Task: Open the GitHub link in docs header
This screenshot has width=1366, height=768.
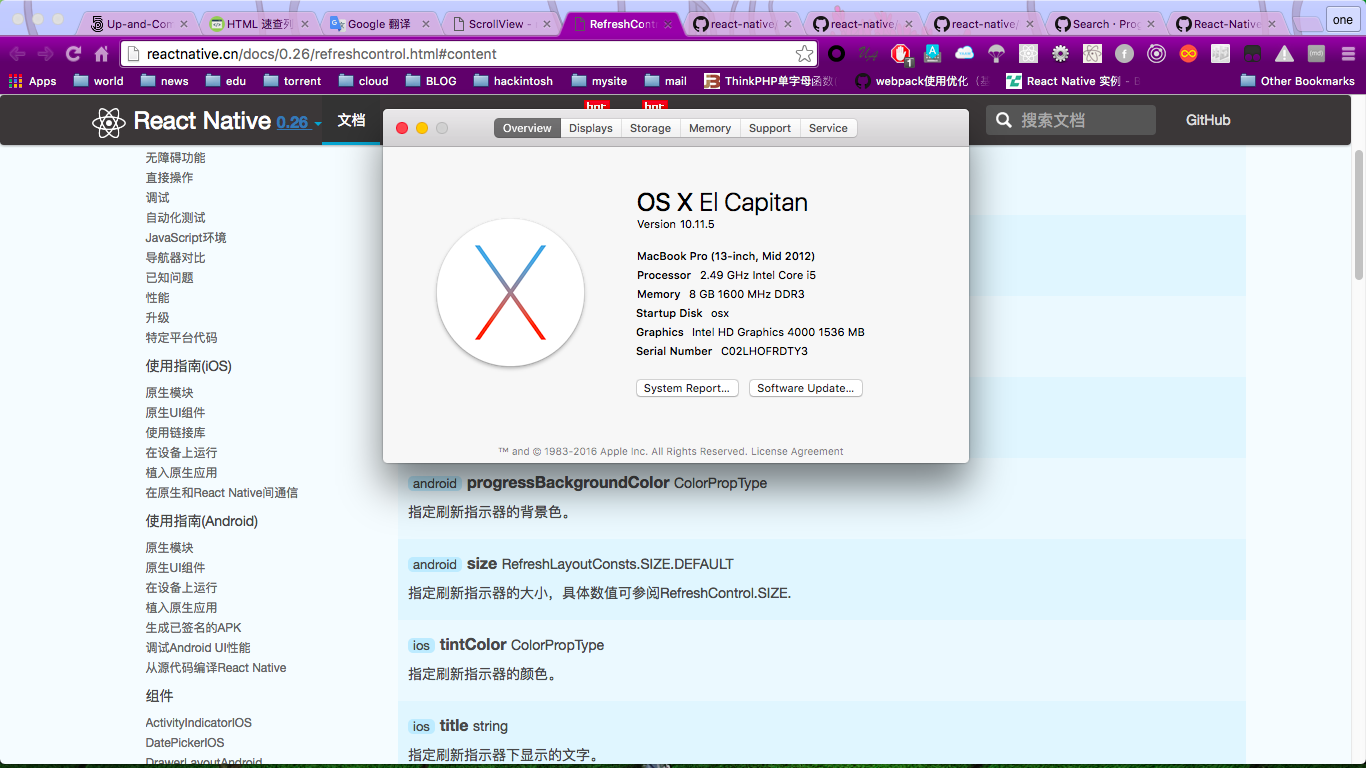Action: (1208, 120)
